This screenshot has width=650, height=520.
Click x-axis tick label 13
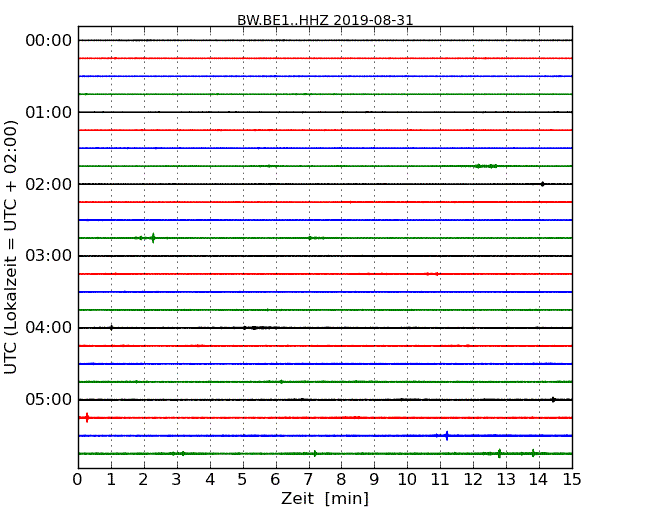coord(506,480)
